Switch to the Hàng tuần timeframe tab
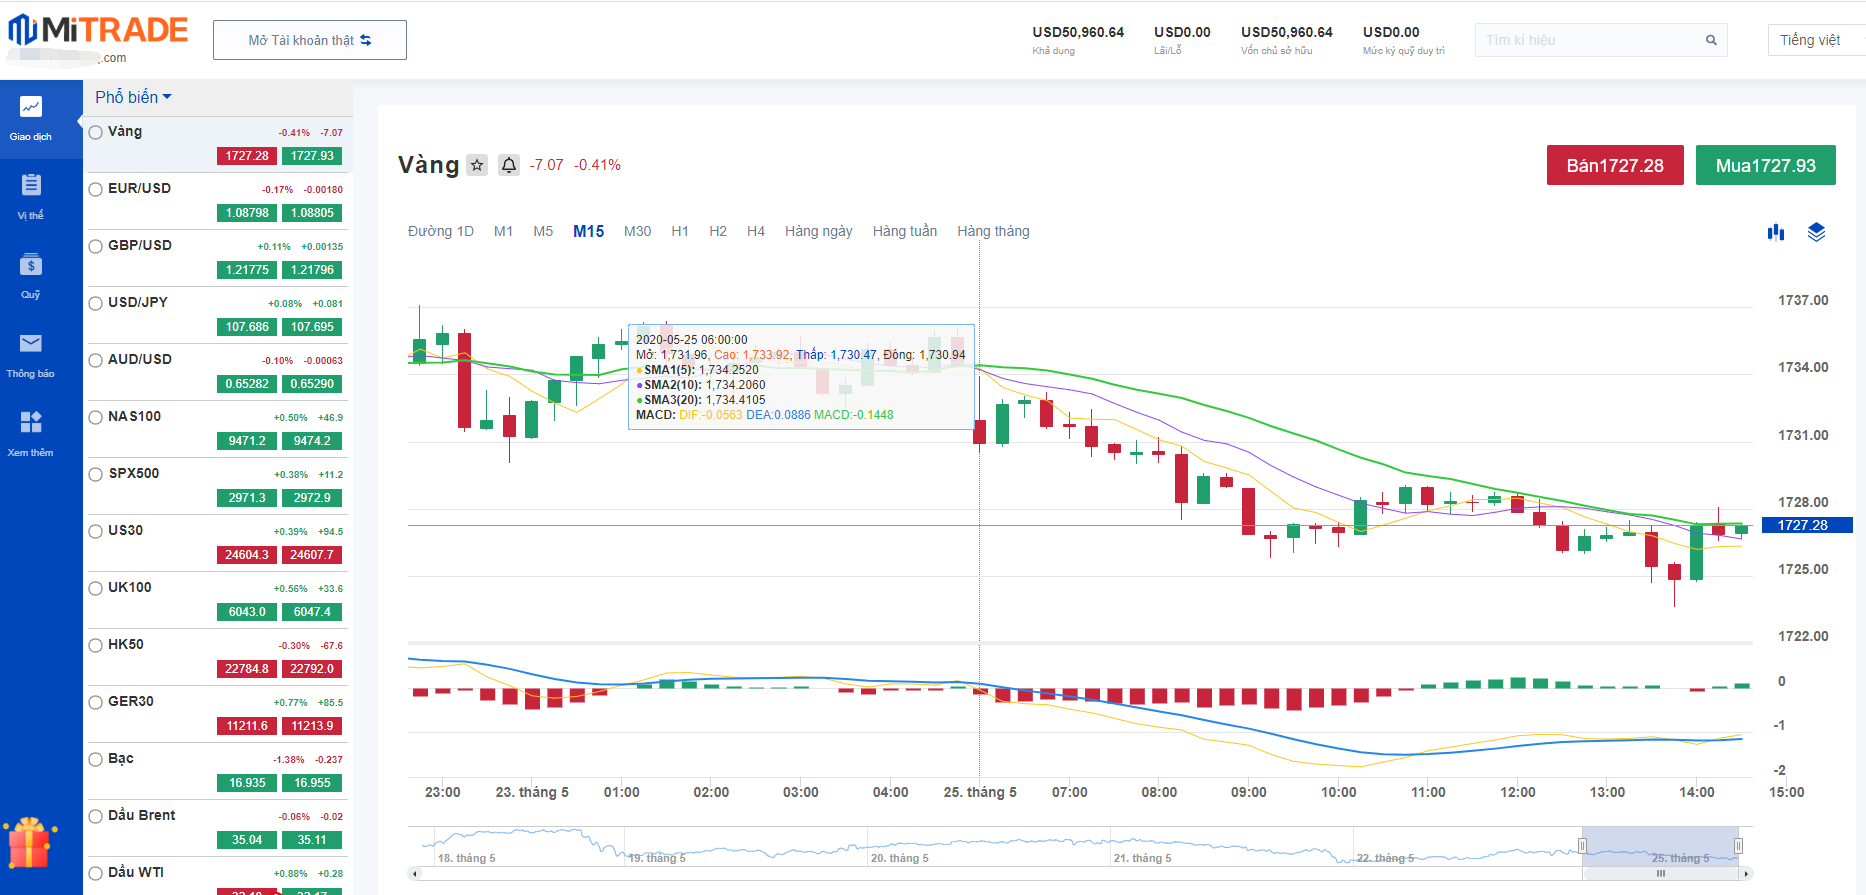The width and height of the screenshot is (1866, 895). pos(904,231)
